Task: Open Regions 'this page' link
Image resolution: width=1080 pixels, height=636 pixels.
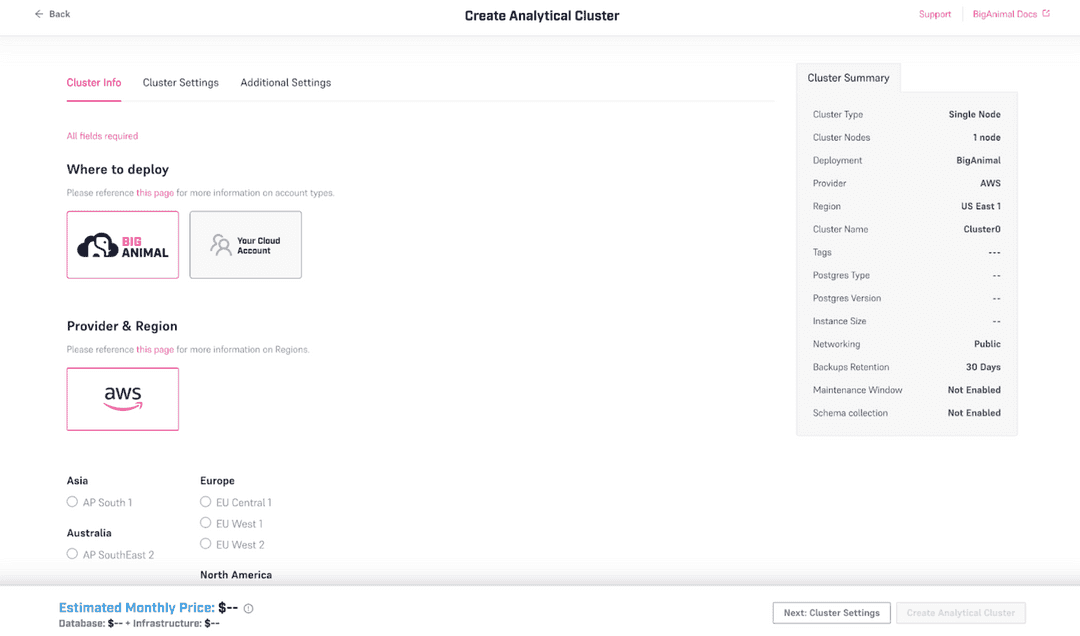Action: click(155, 349)
